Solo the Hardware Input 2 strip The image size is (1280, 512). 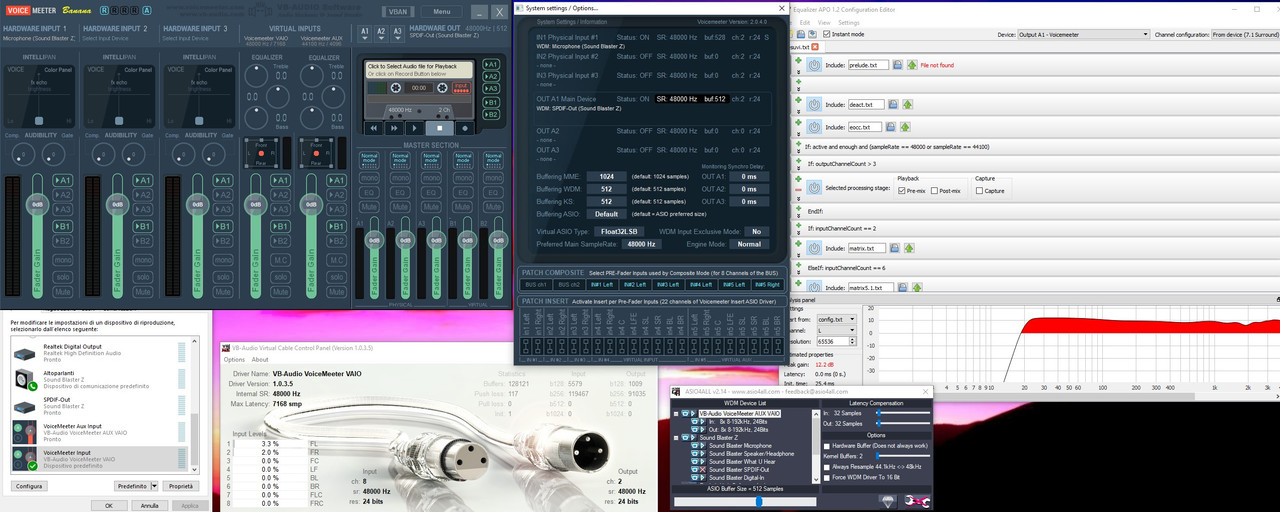143,275
